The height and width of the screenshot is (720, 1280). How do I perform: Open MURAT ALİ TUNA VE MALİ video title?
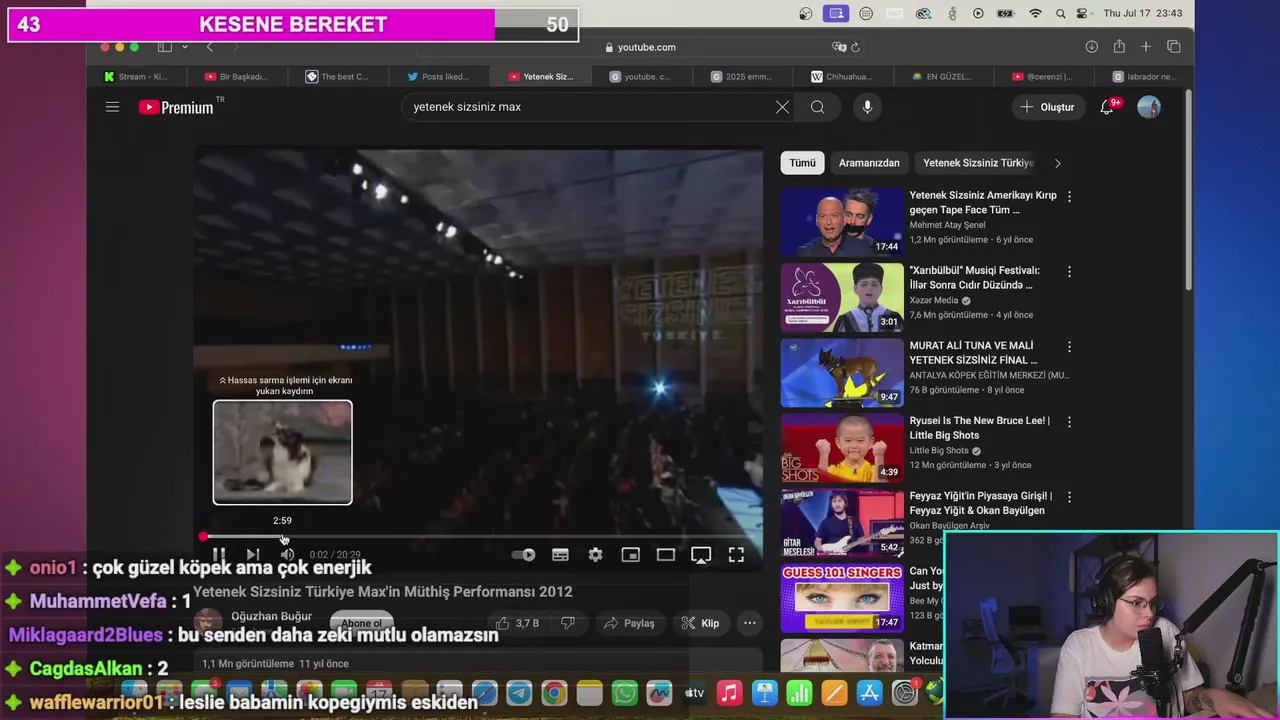pyautogui.click(x=973, y=353)
